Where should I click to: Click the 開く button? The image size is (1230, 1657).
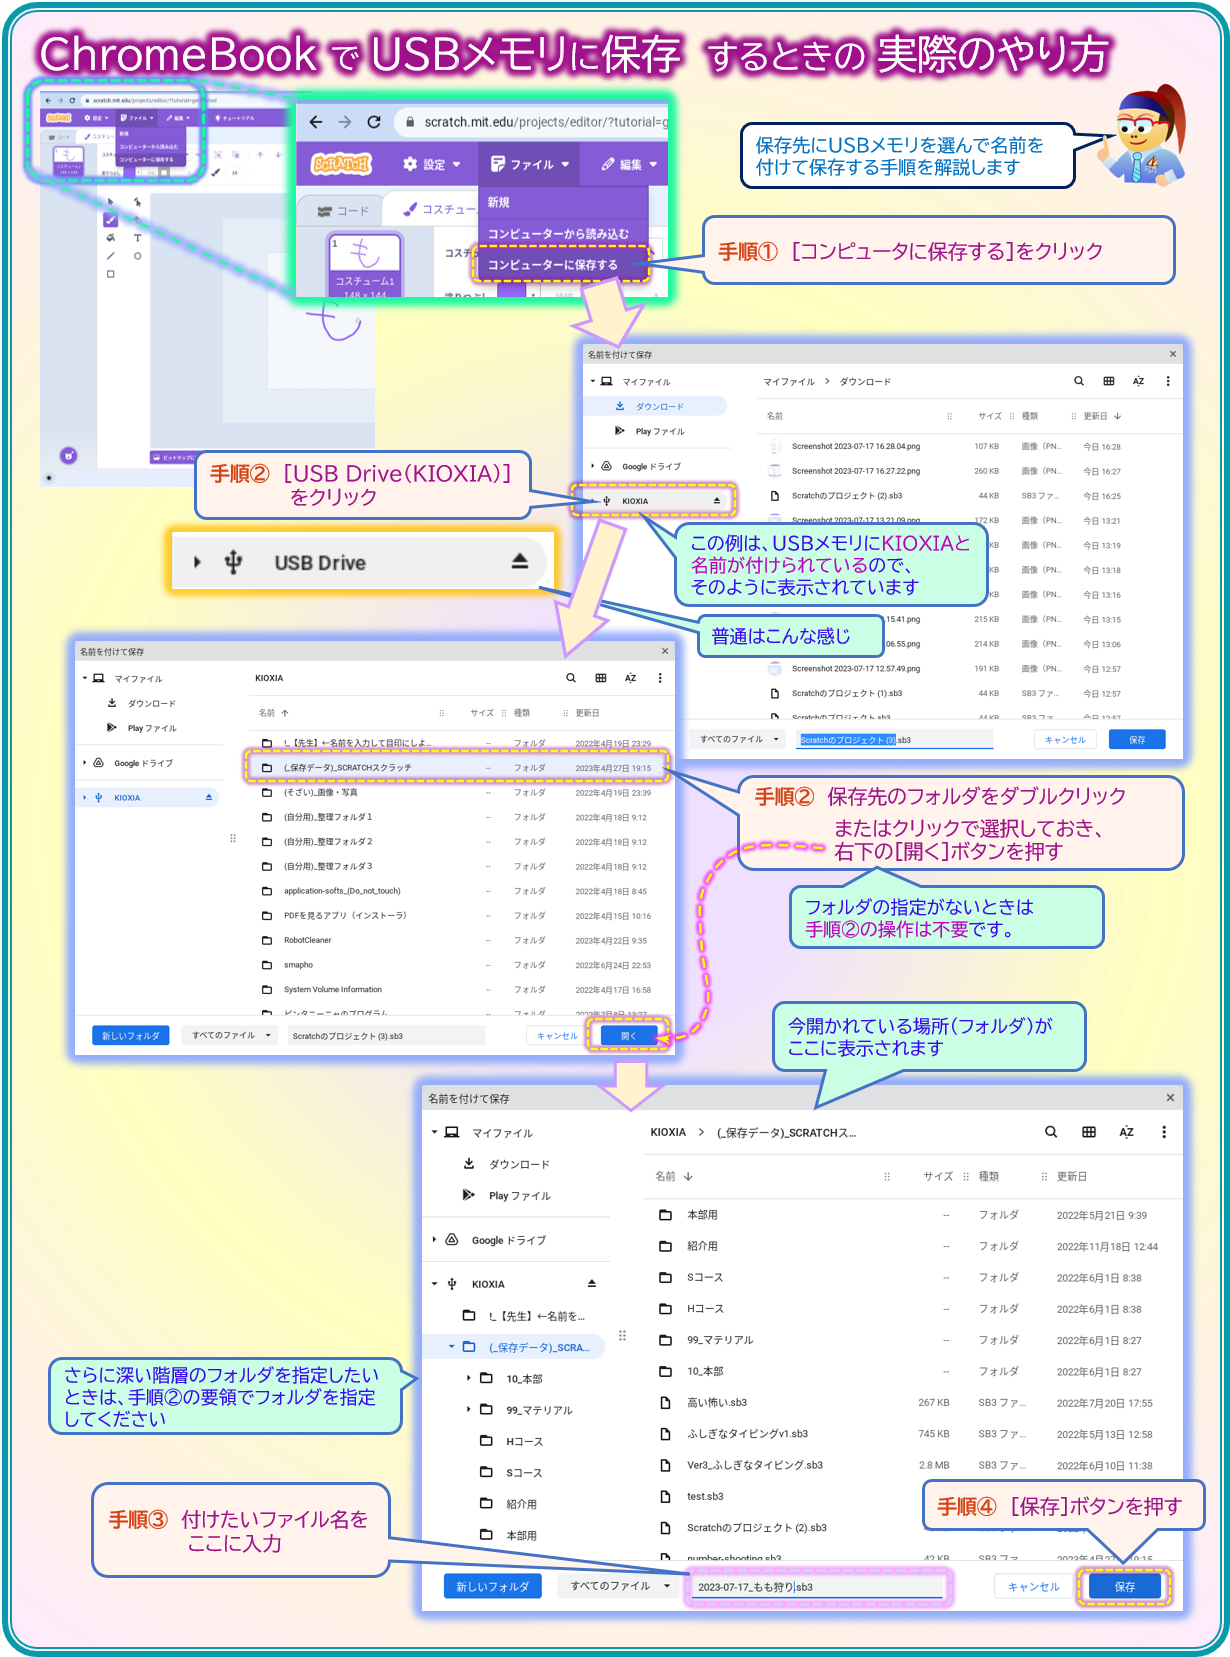628,1035
